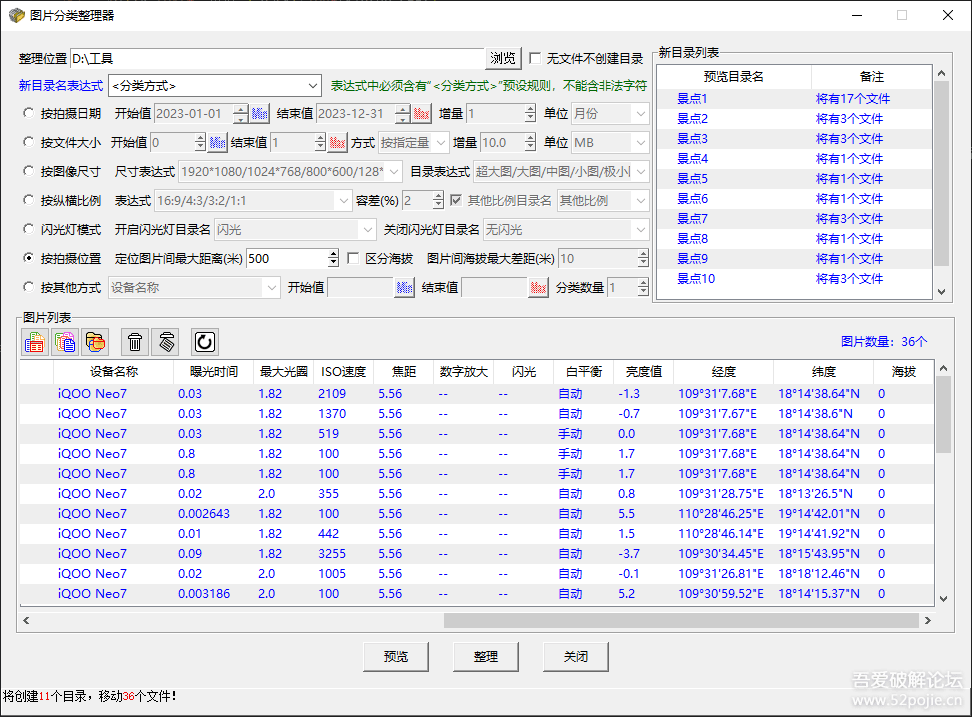Image resolution: width=972 pixels, height=717 pixels.
Task: Click the delete trash icon in image list toolbar
Action: 134,341
